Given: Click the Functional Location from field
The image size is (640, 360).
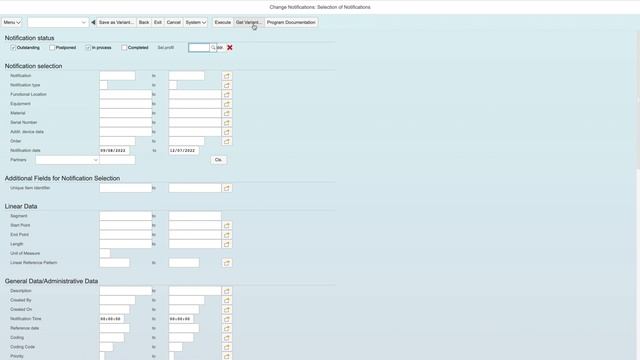Looking at the screenshot, I should point(126,95).
